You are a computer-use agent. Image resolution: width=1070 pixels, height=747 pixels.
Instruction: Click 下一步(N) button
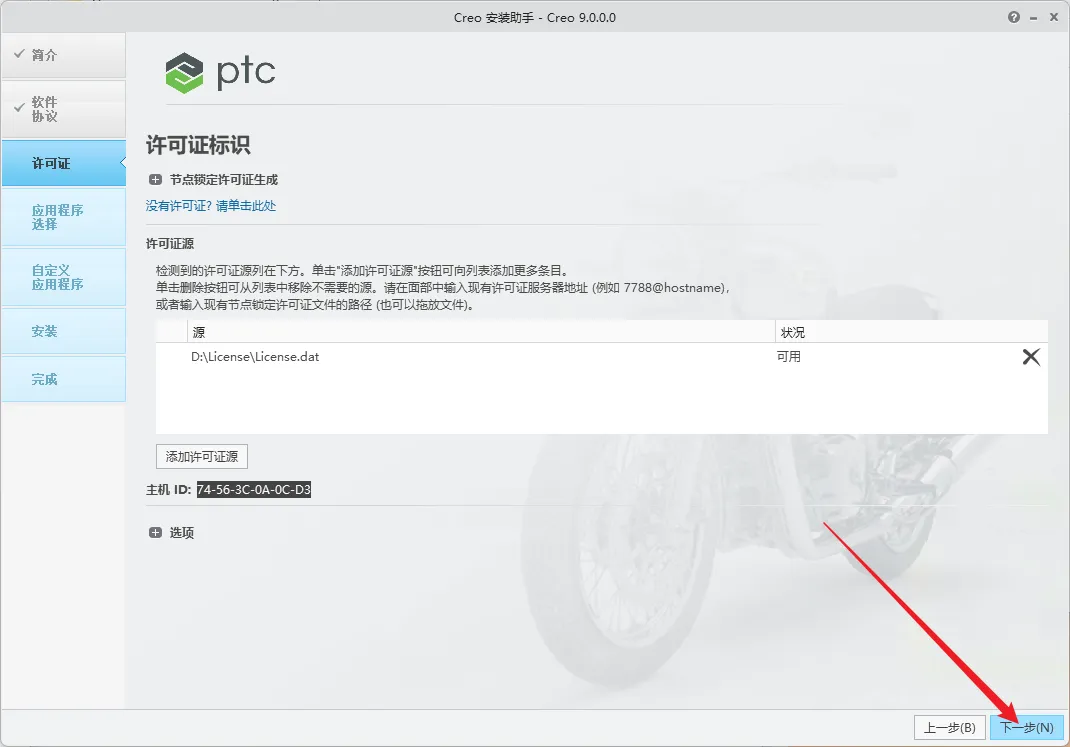[1026, 727]
